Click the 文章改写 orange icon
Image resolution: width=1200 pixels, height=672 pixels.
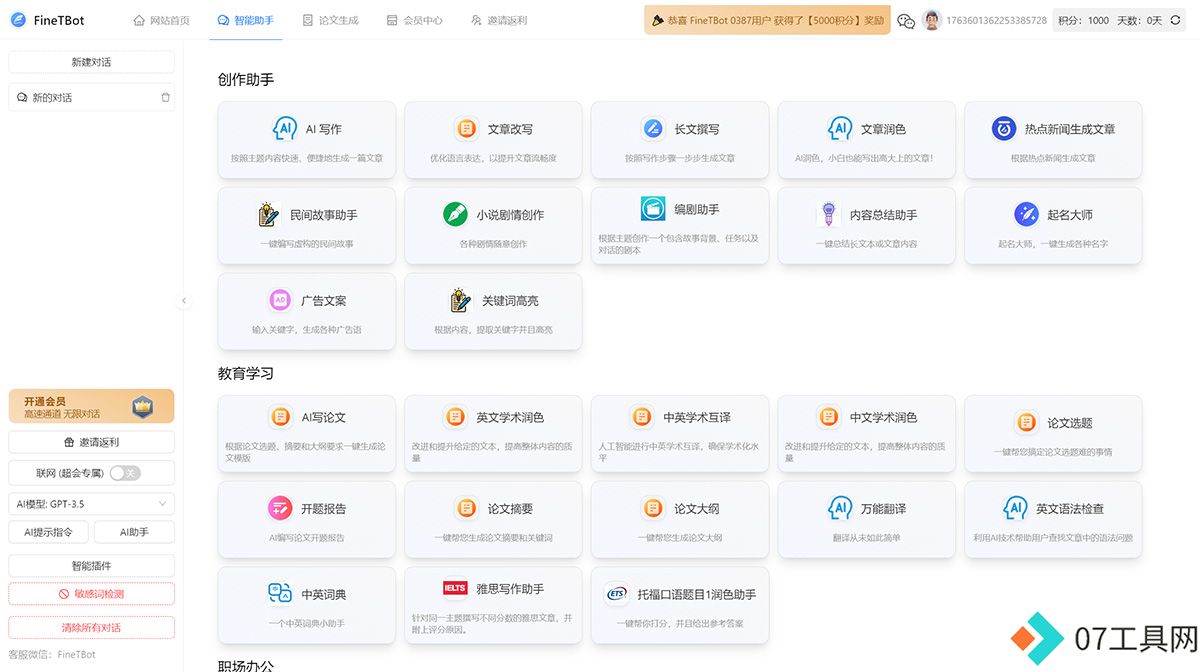click(466, 128)
